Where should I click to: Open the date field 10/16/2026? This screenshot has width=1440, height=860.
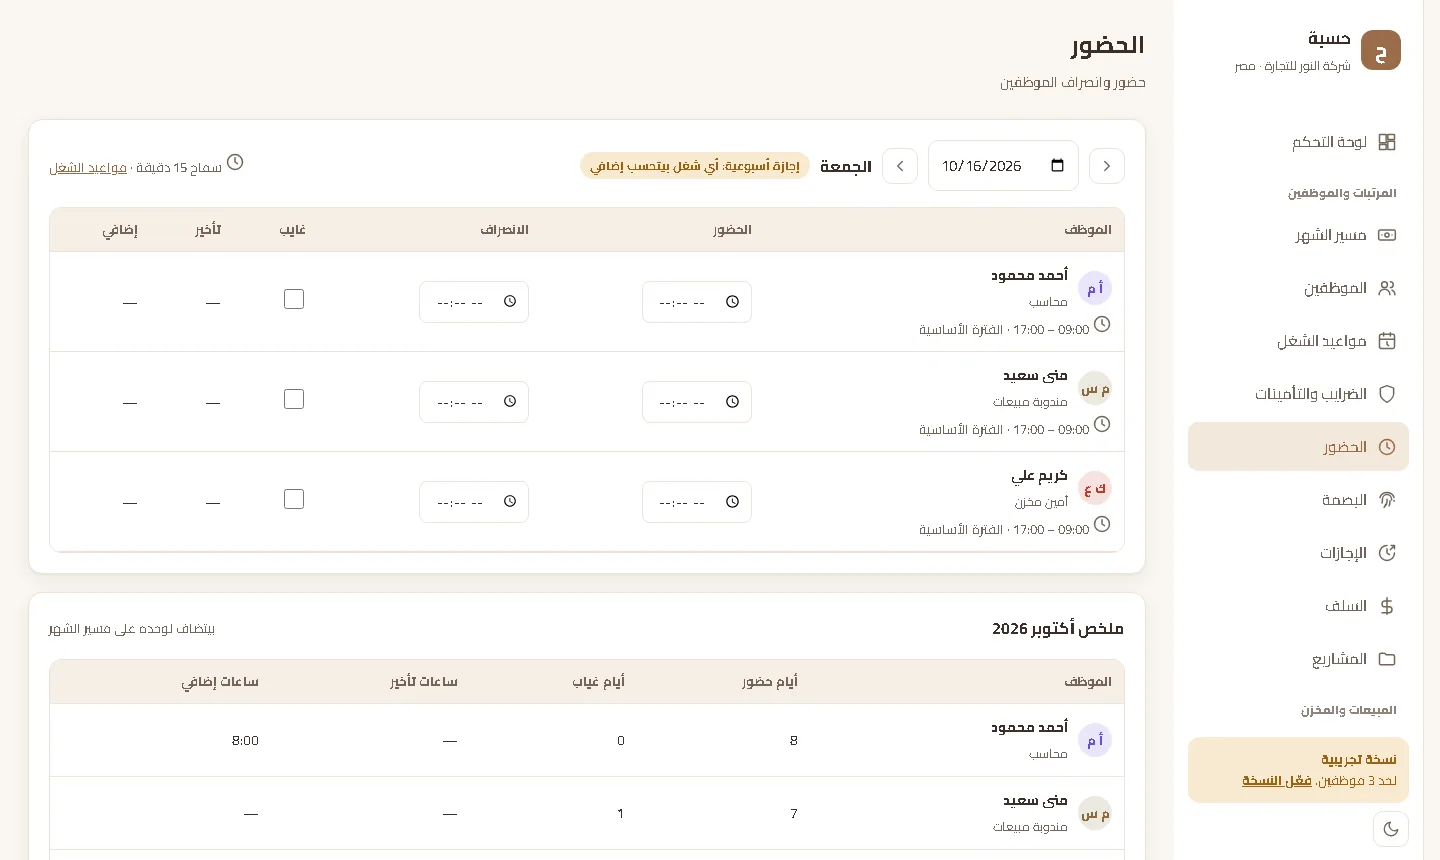pyautogui.click(x=1003, y=166)
